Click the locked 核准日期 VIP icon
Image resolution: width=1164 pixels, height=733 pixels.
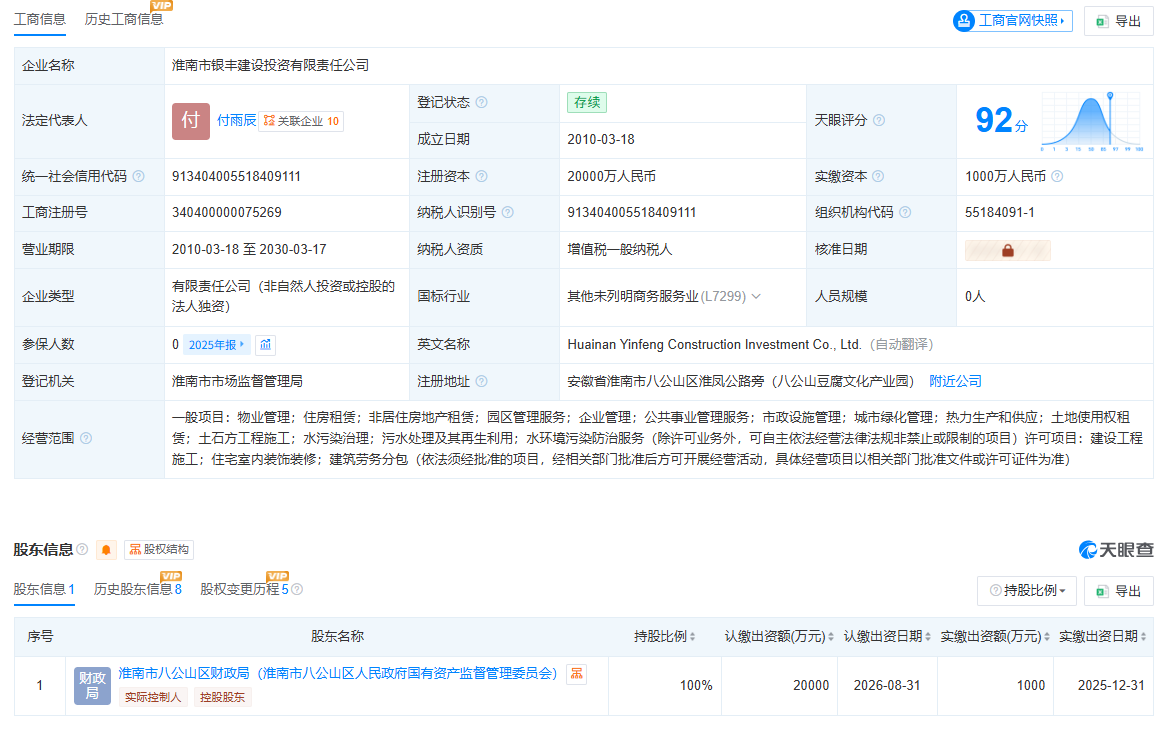1007,250
